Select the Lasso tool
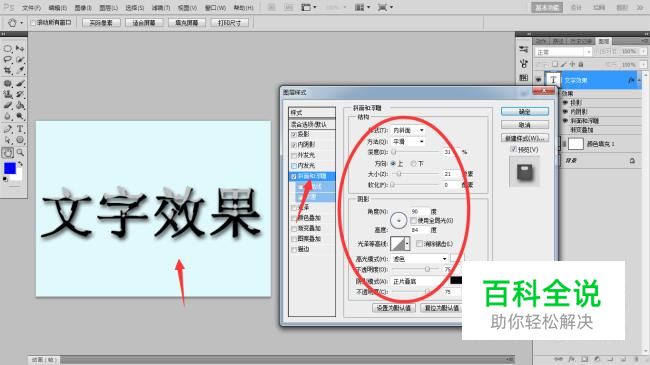Viewport: 650px width, 365px height. [7, 60]
